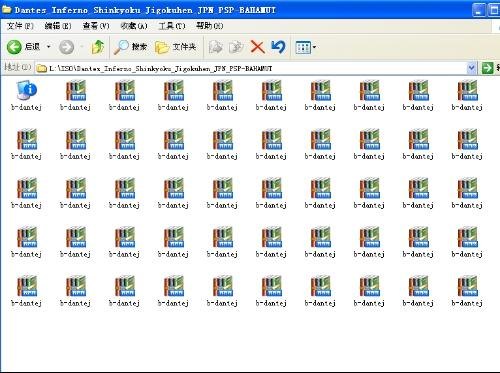Click inside the address path field

[x=251, y=68]
